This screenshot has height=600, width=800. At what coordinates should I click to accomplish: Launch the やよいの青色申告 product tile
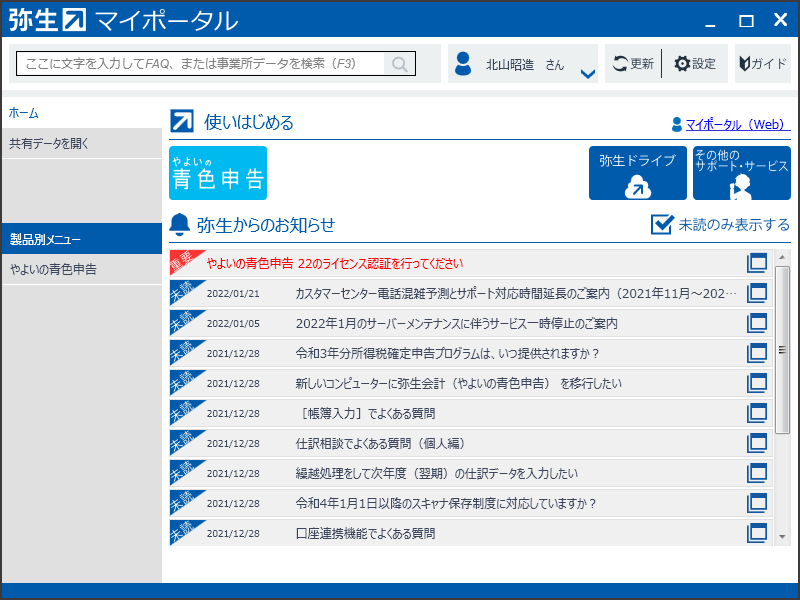pyautogui.click(x=218, y=173)
